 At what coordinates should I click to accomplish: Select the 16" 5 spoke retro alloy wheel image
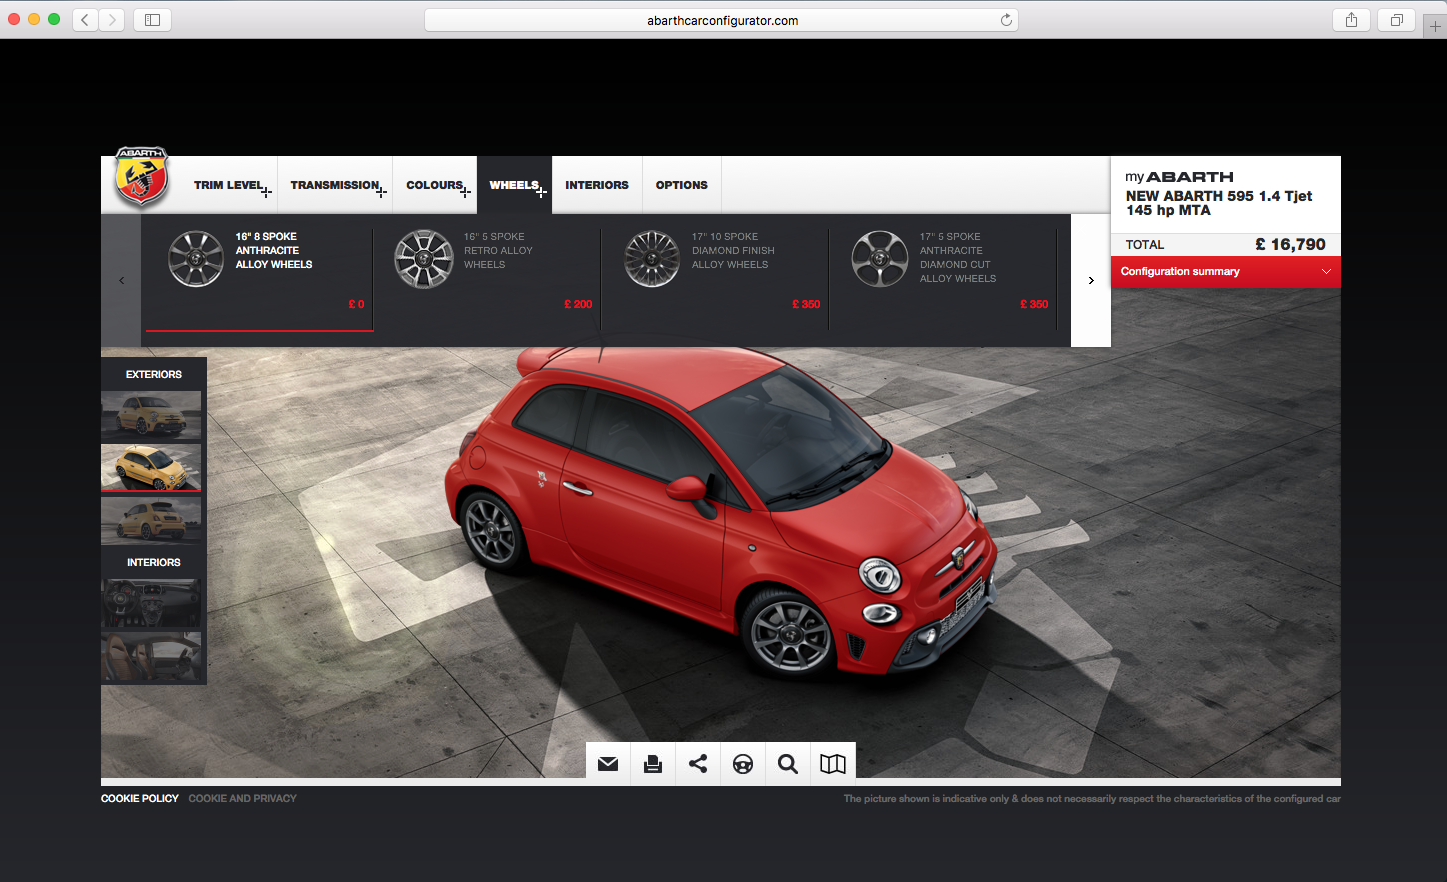click(424, 259)
